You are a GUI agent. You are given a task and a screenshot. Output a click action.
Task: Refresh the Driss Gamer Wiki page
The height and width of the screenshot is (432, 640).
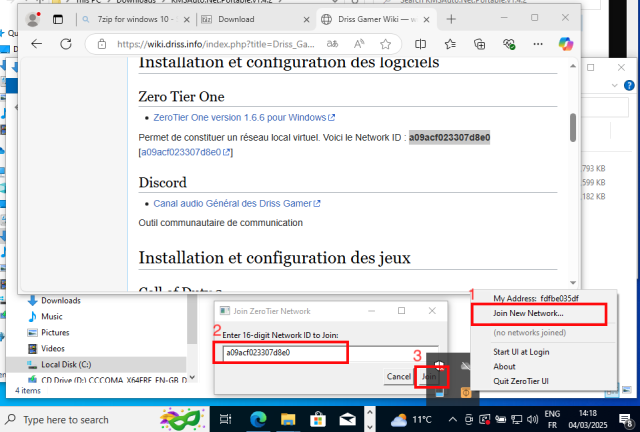coord(65,44)
